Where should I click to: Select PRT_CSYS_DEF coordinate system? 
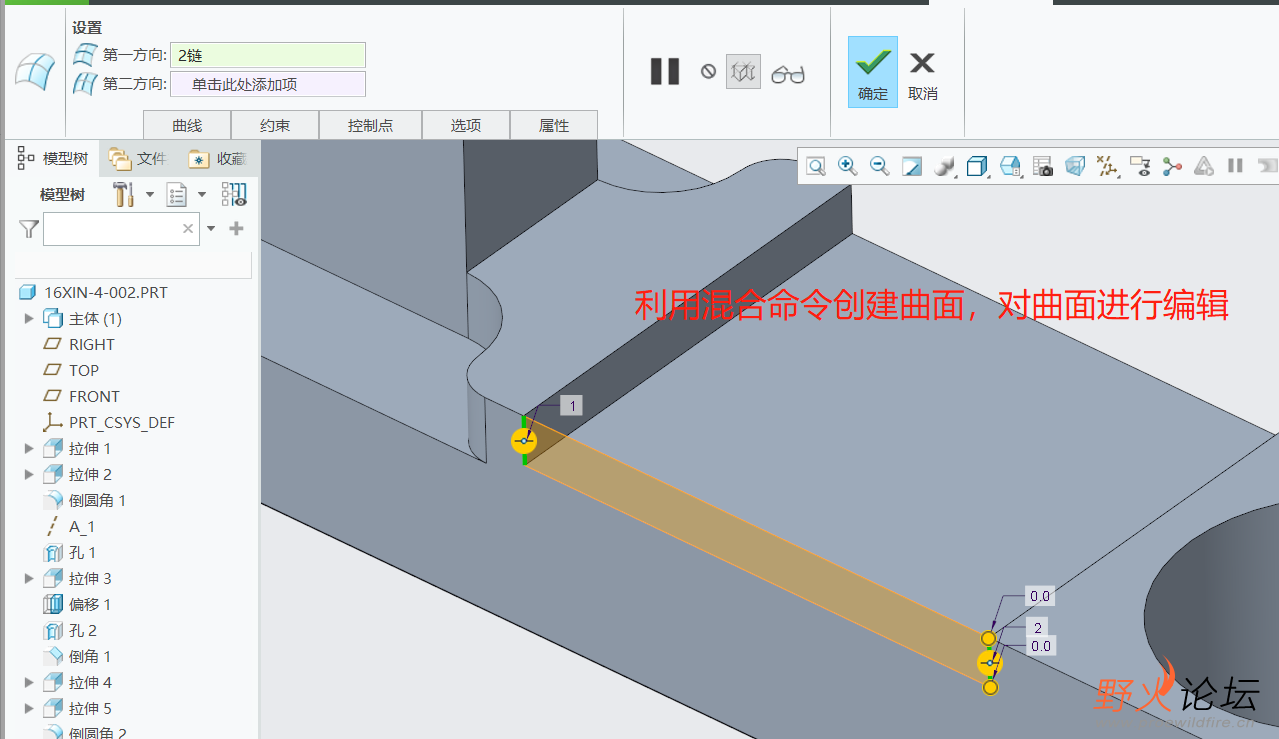click(122, 422)
